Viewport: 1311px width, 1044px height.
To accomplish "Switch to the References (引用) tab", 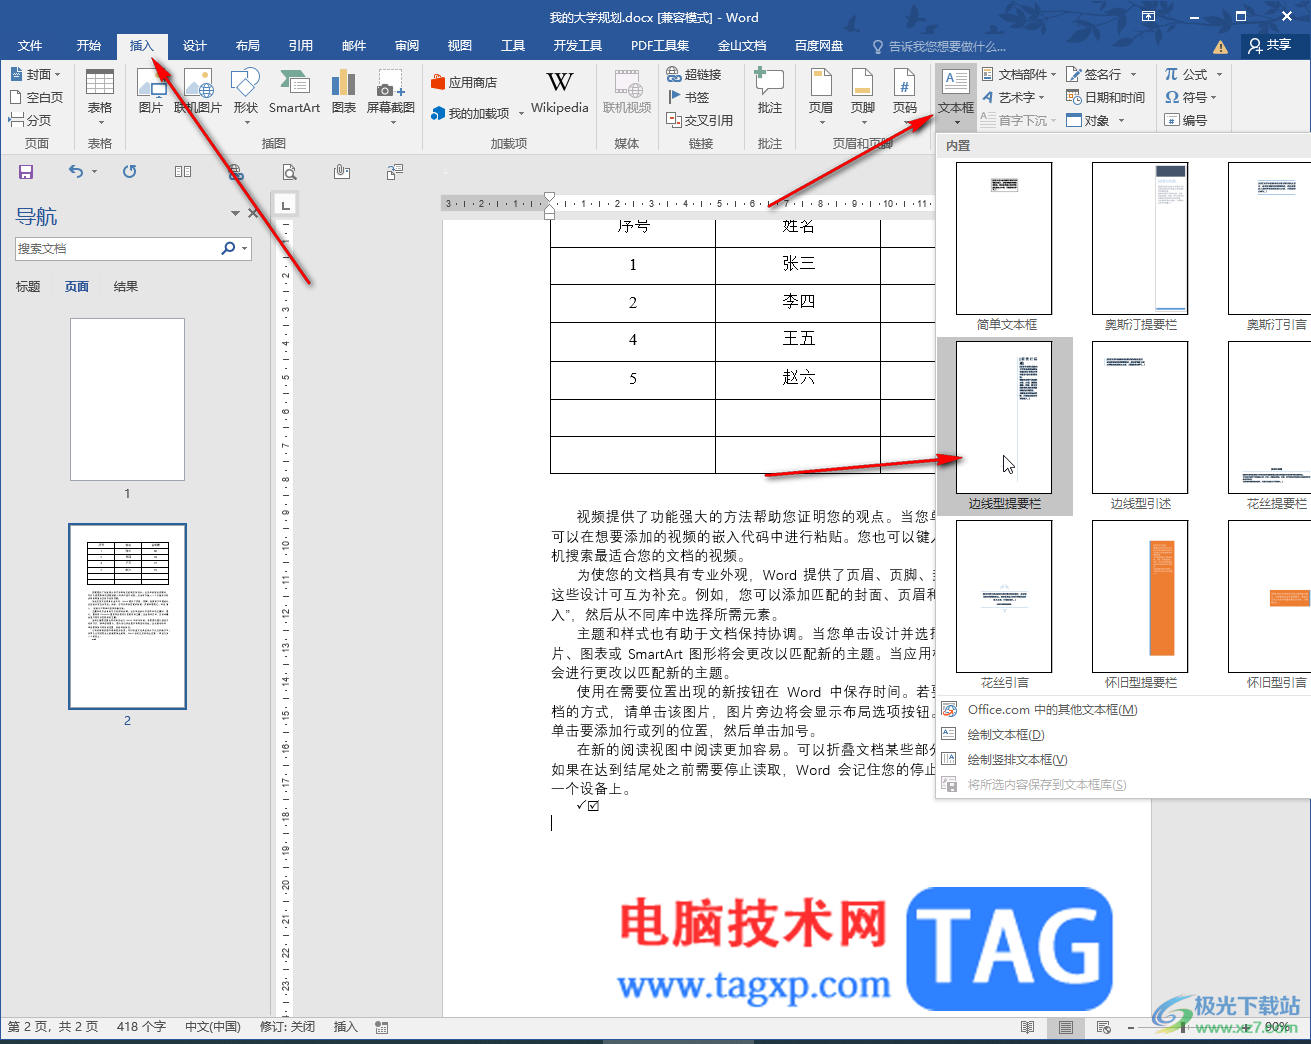I will click(x=301, y=46).
